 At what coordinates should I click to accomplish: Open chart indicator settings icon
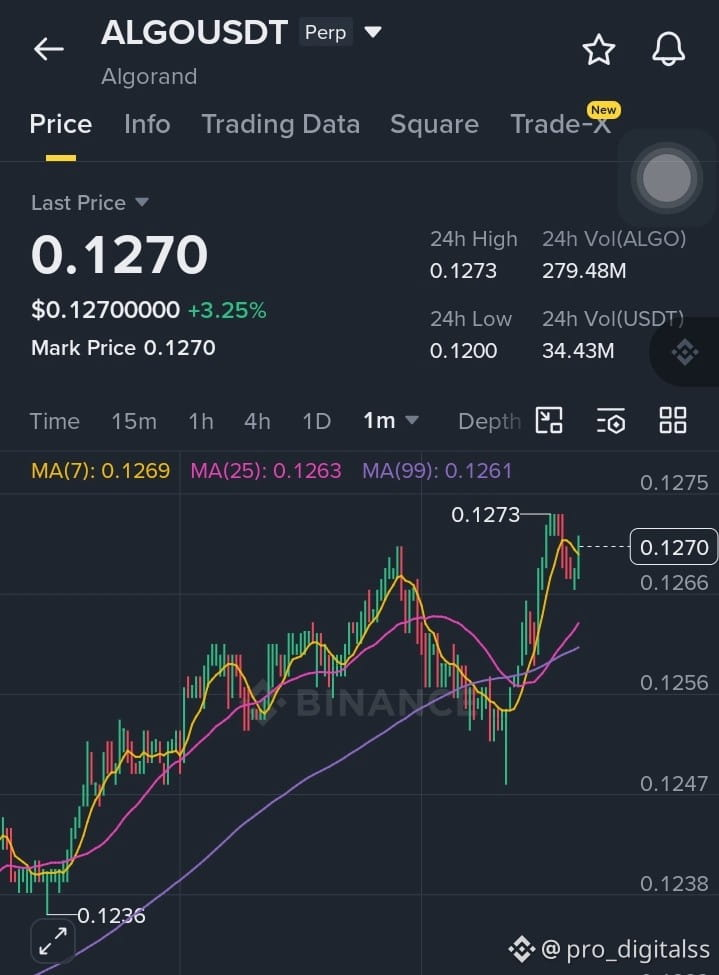tap(611, 421)
